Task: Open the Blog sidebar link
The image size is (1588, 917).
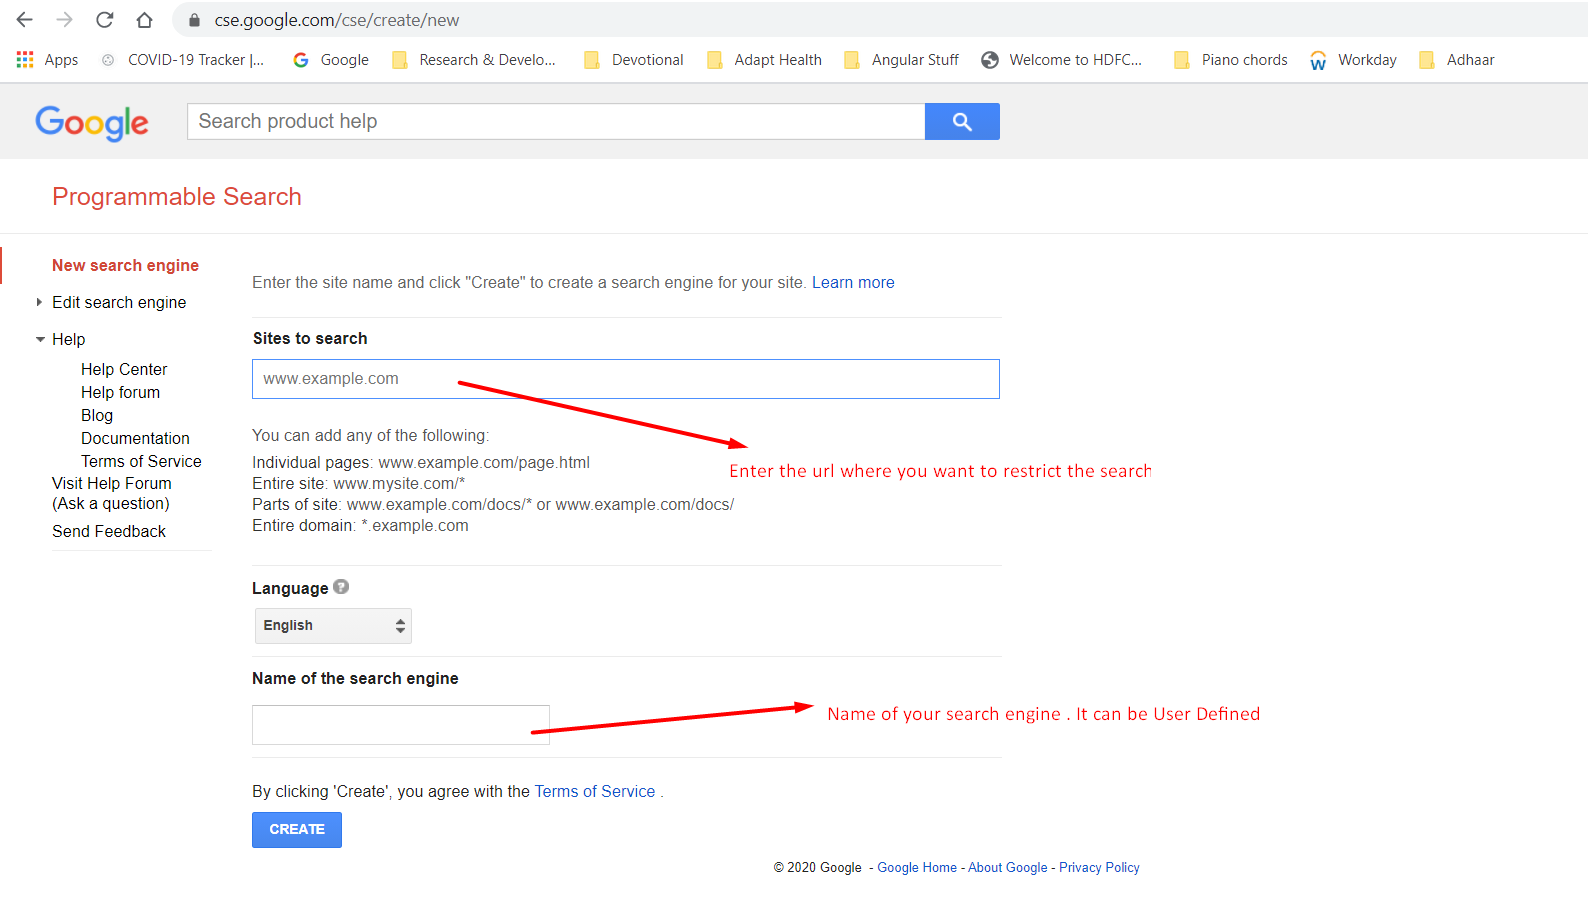Action: 97,415
